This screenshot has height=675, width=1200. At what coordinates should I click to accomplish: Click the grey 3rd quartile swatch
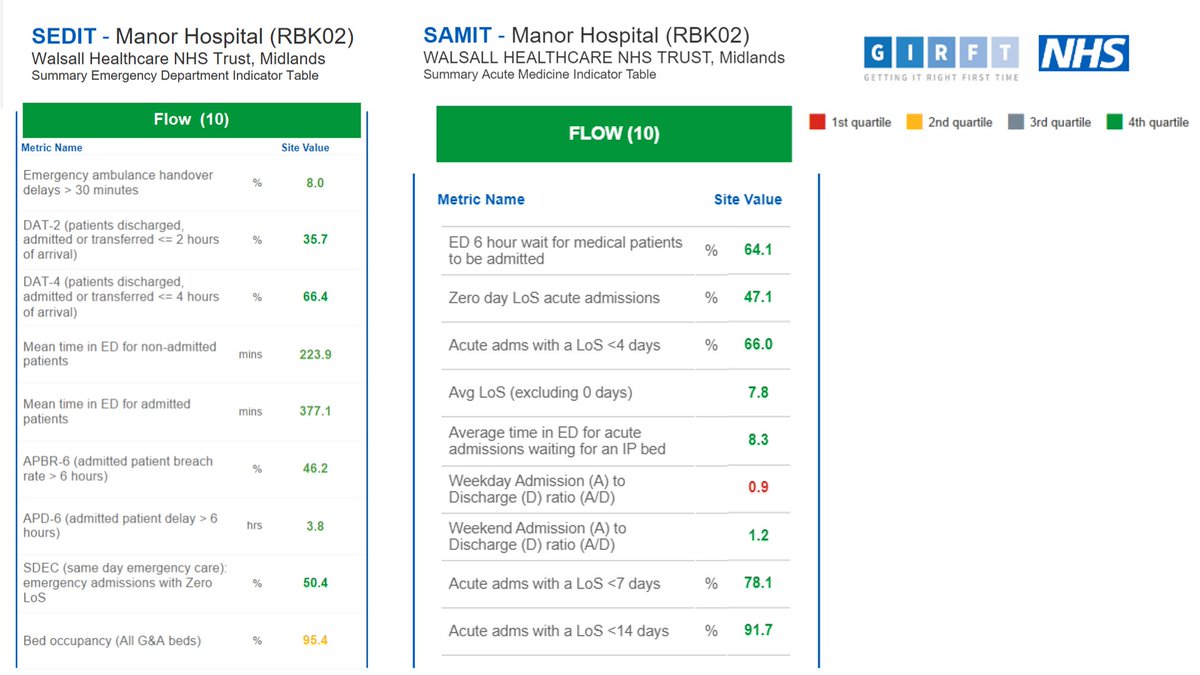click(1015, 122)
